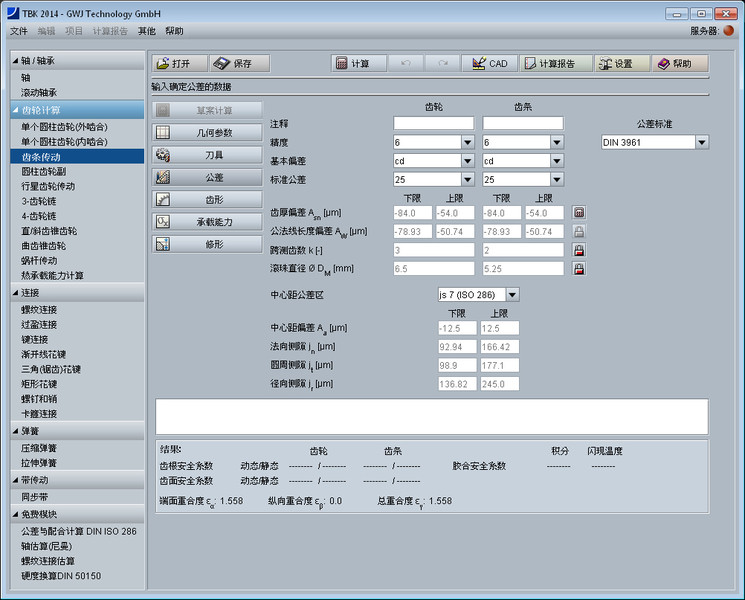Open the 公差标准 DIN 3961 dropdown

tap(701, 142)
